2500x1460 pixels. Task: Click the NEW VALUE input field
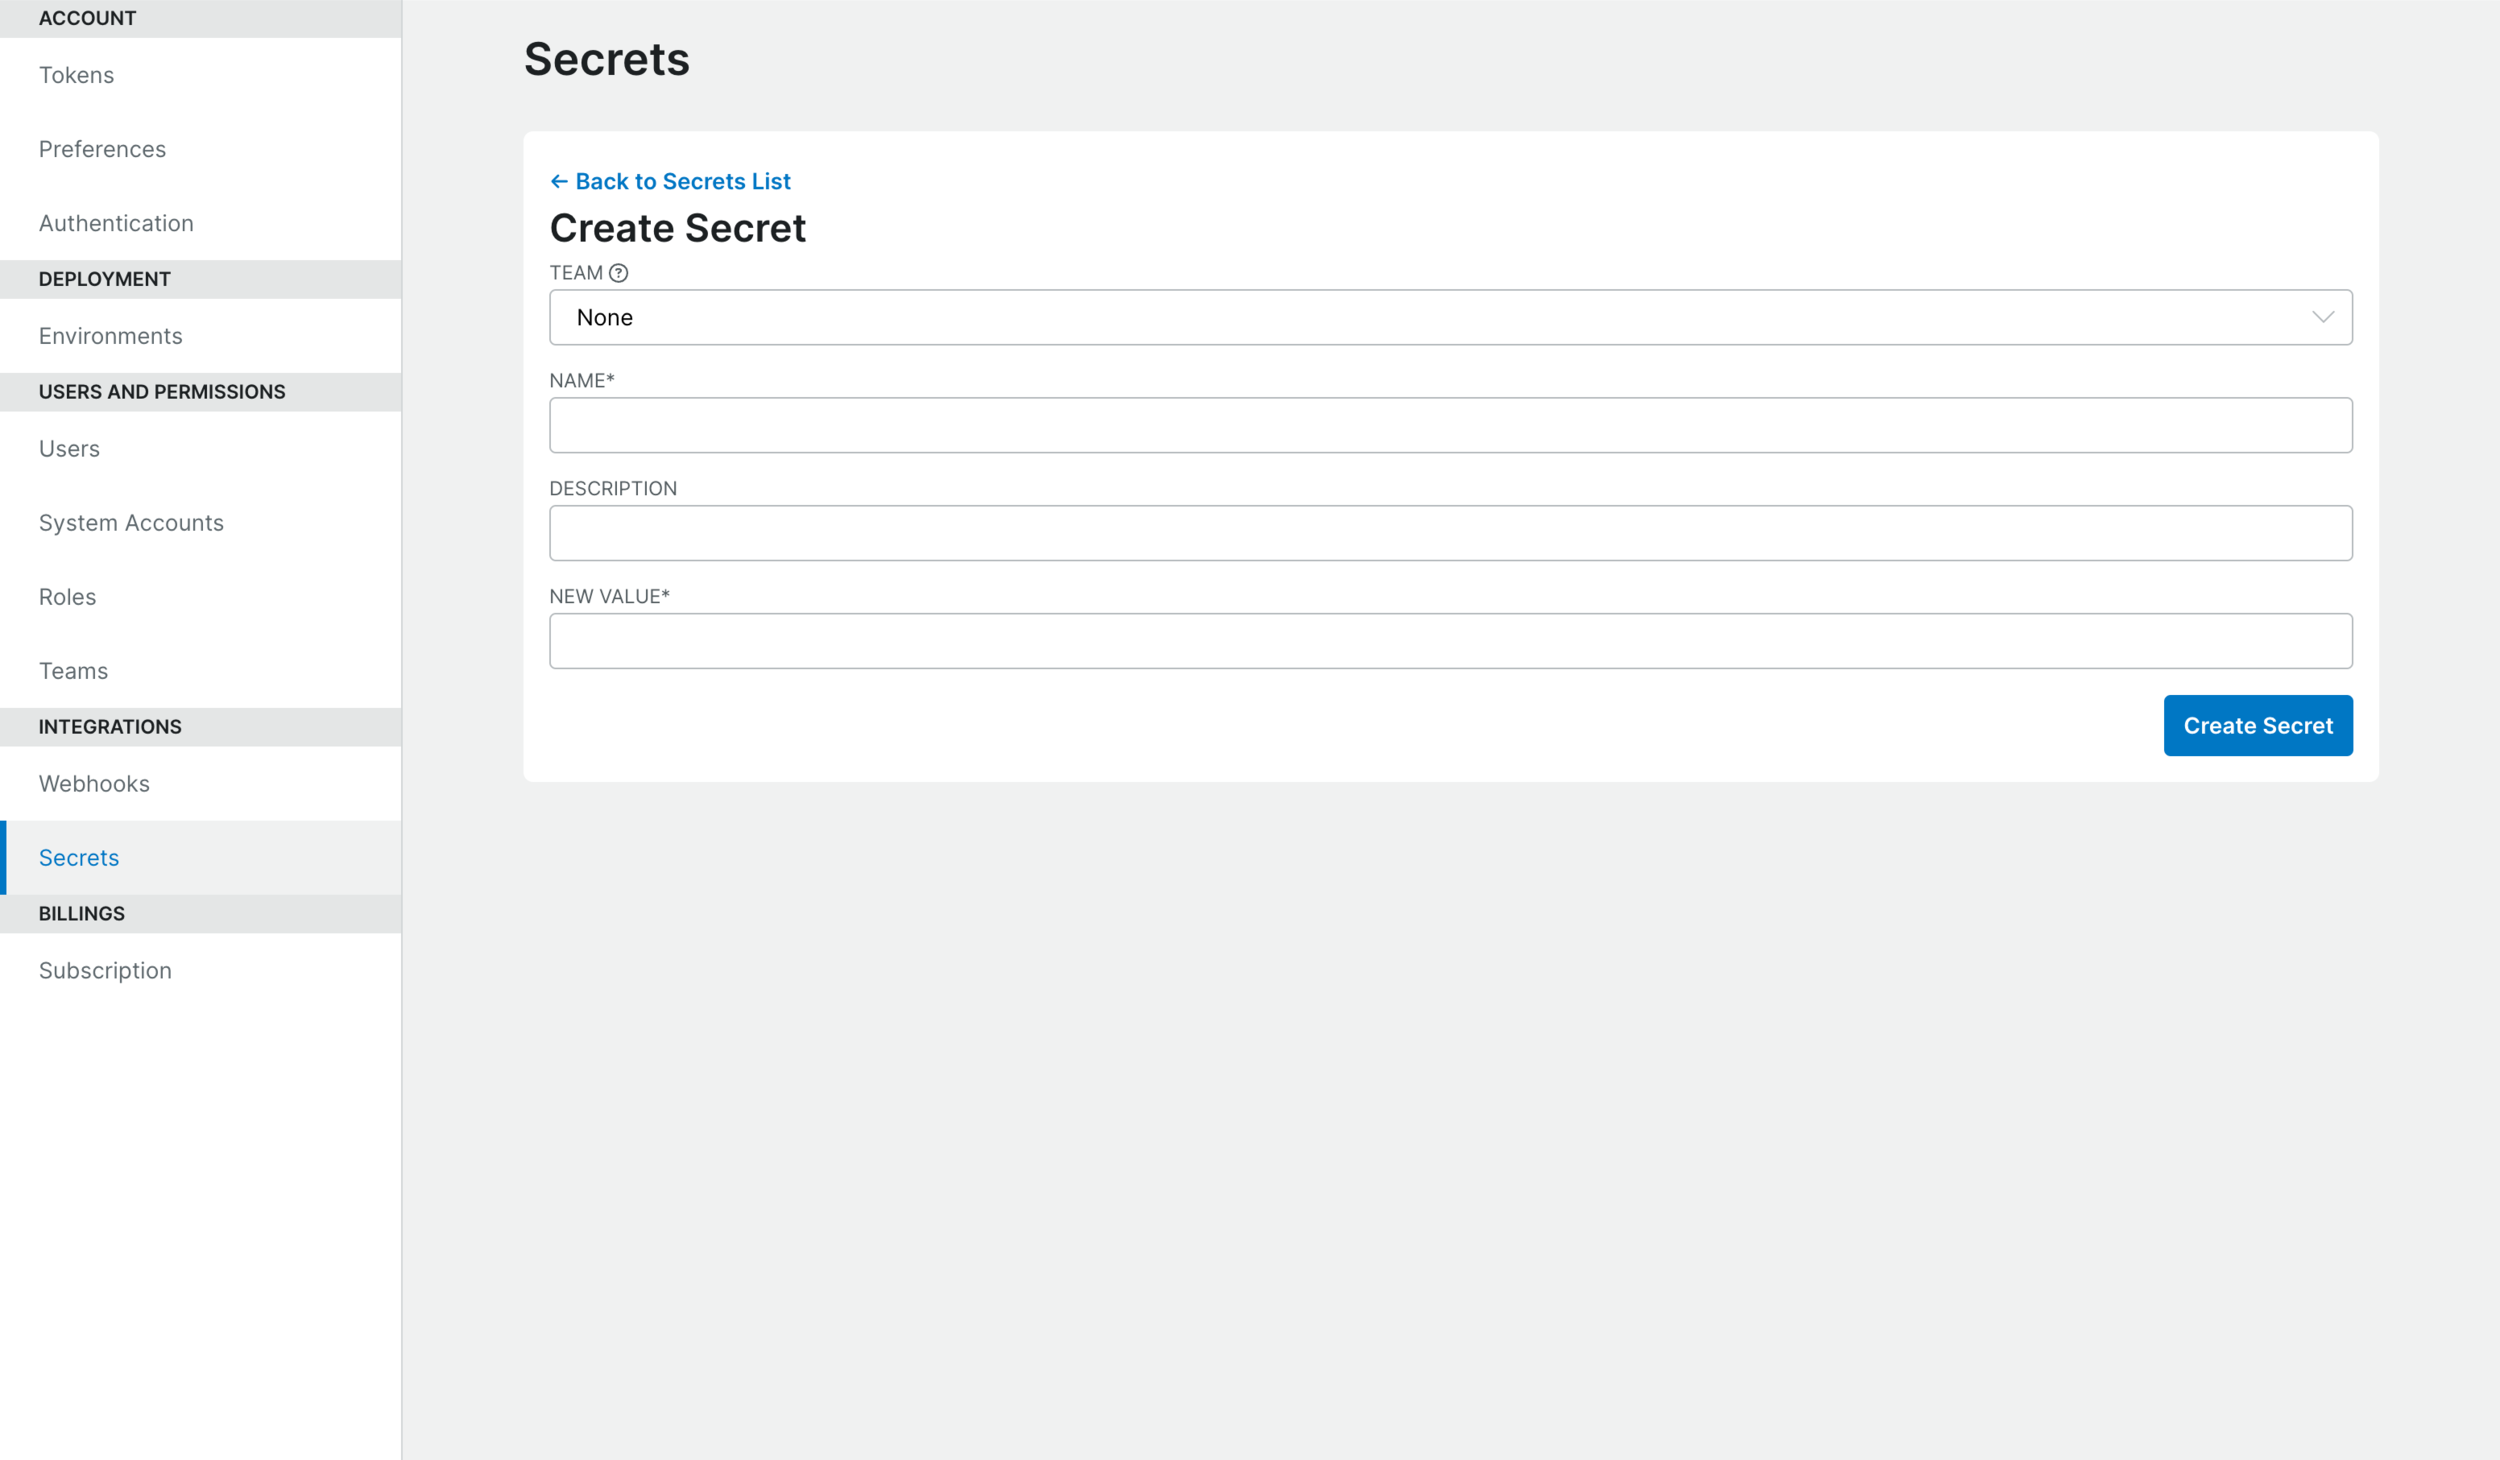pos(1450,639)
